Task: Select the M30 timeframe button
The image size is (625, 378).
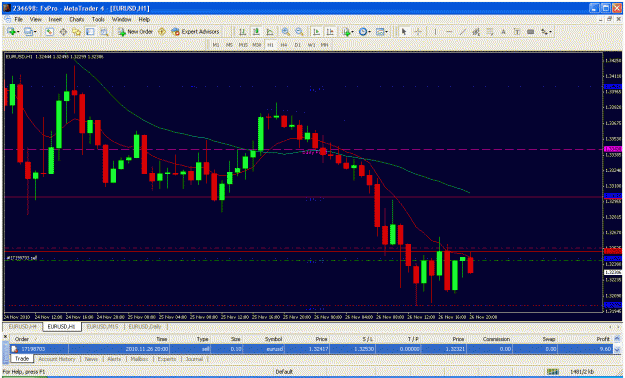Action: click(257, 45)
